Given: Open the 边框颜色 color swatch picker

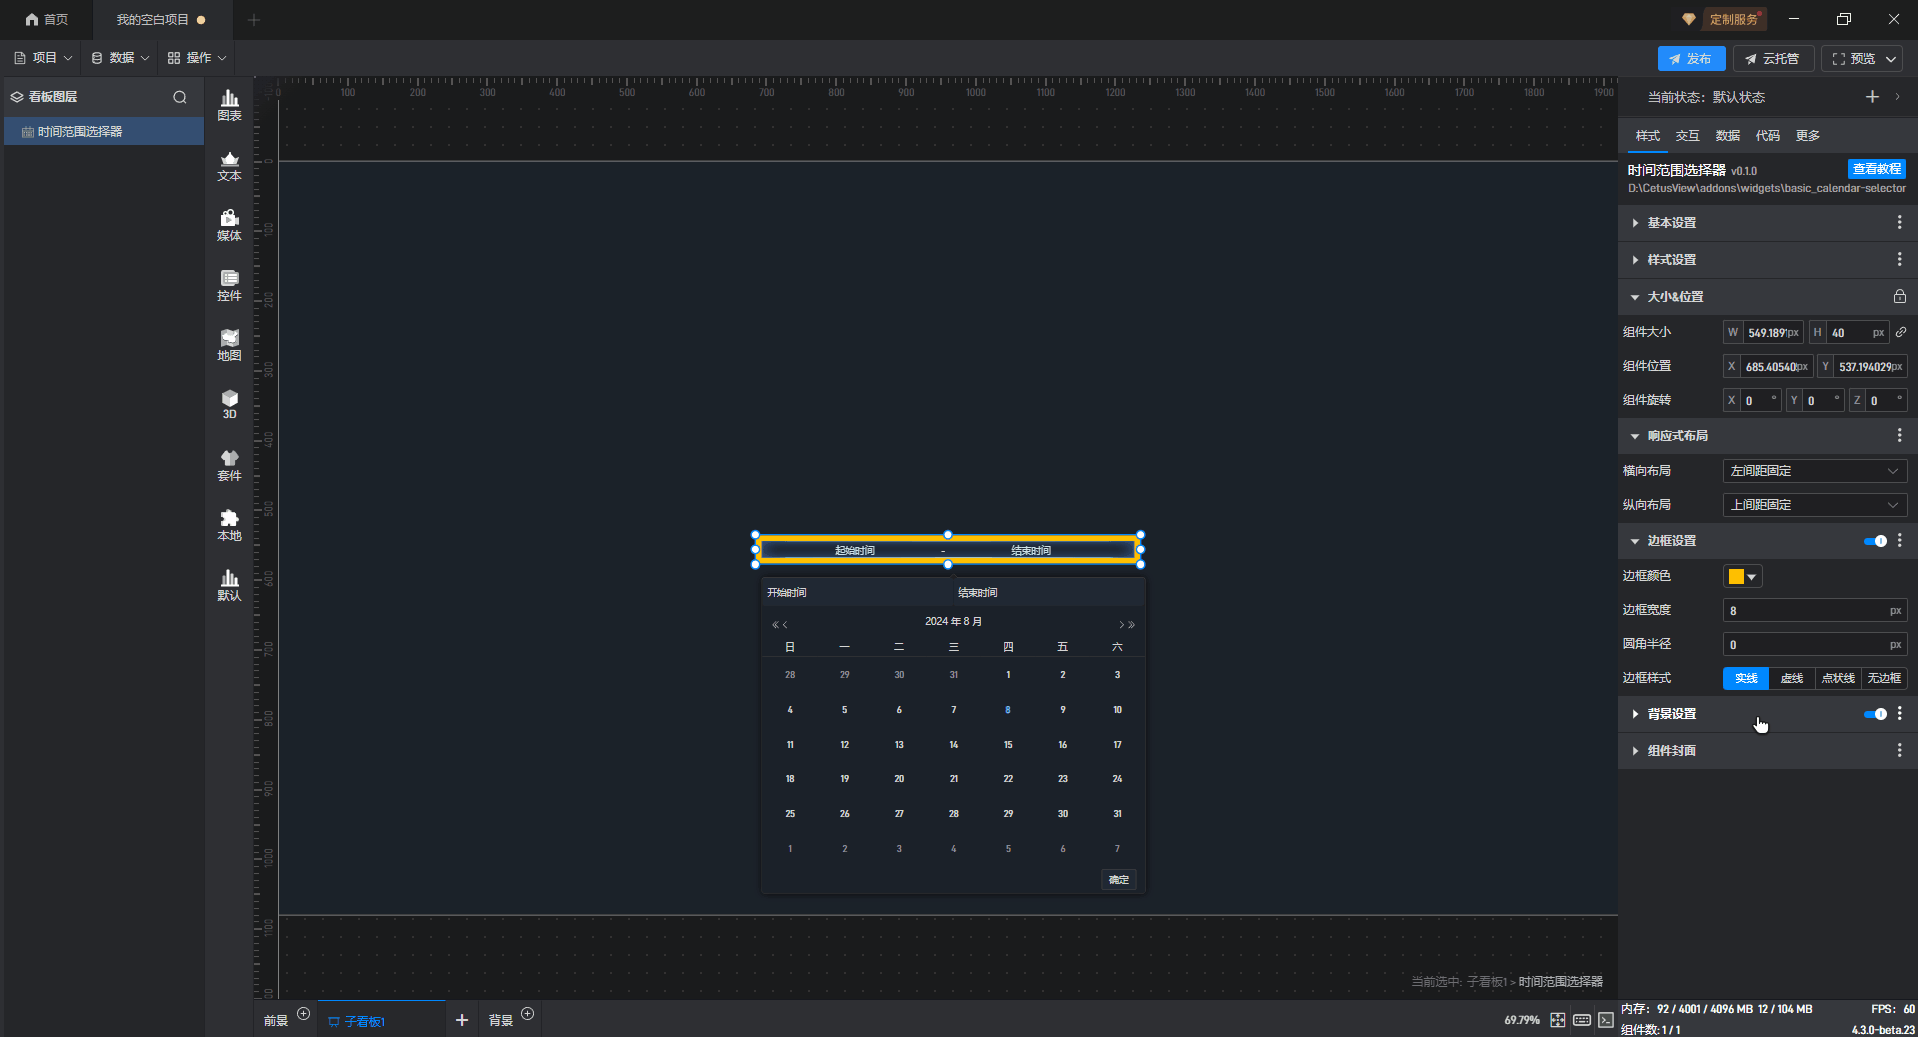Looking at the screenshot, I should tap(1742, 576).
